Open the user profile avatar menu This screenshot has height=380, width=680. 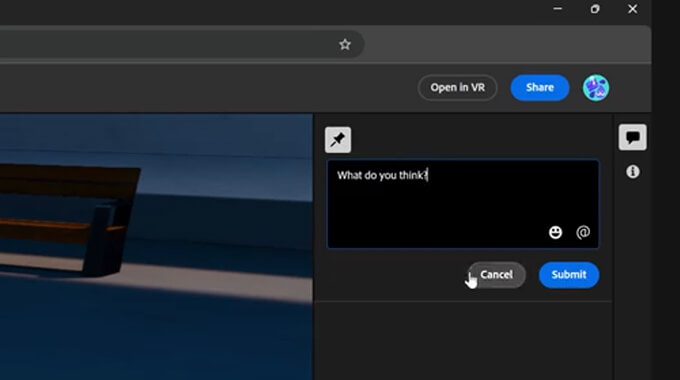pyautogui.click(x=596, y=88)
